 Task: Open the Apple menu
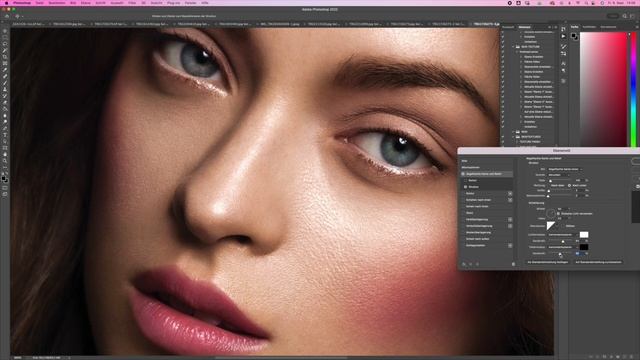point(6,3)
